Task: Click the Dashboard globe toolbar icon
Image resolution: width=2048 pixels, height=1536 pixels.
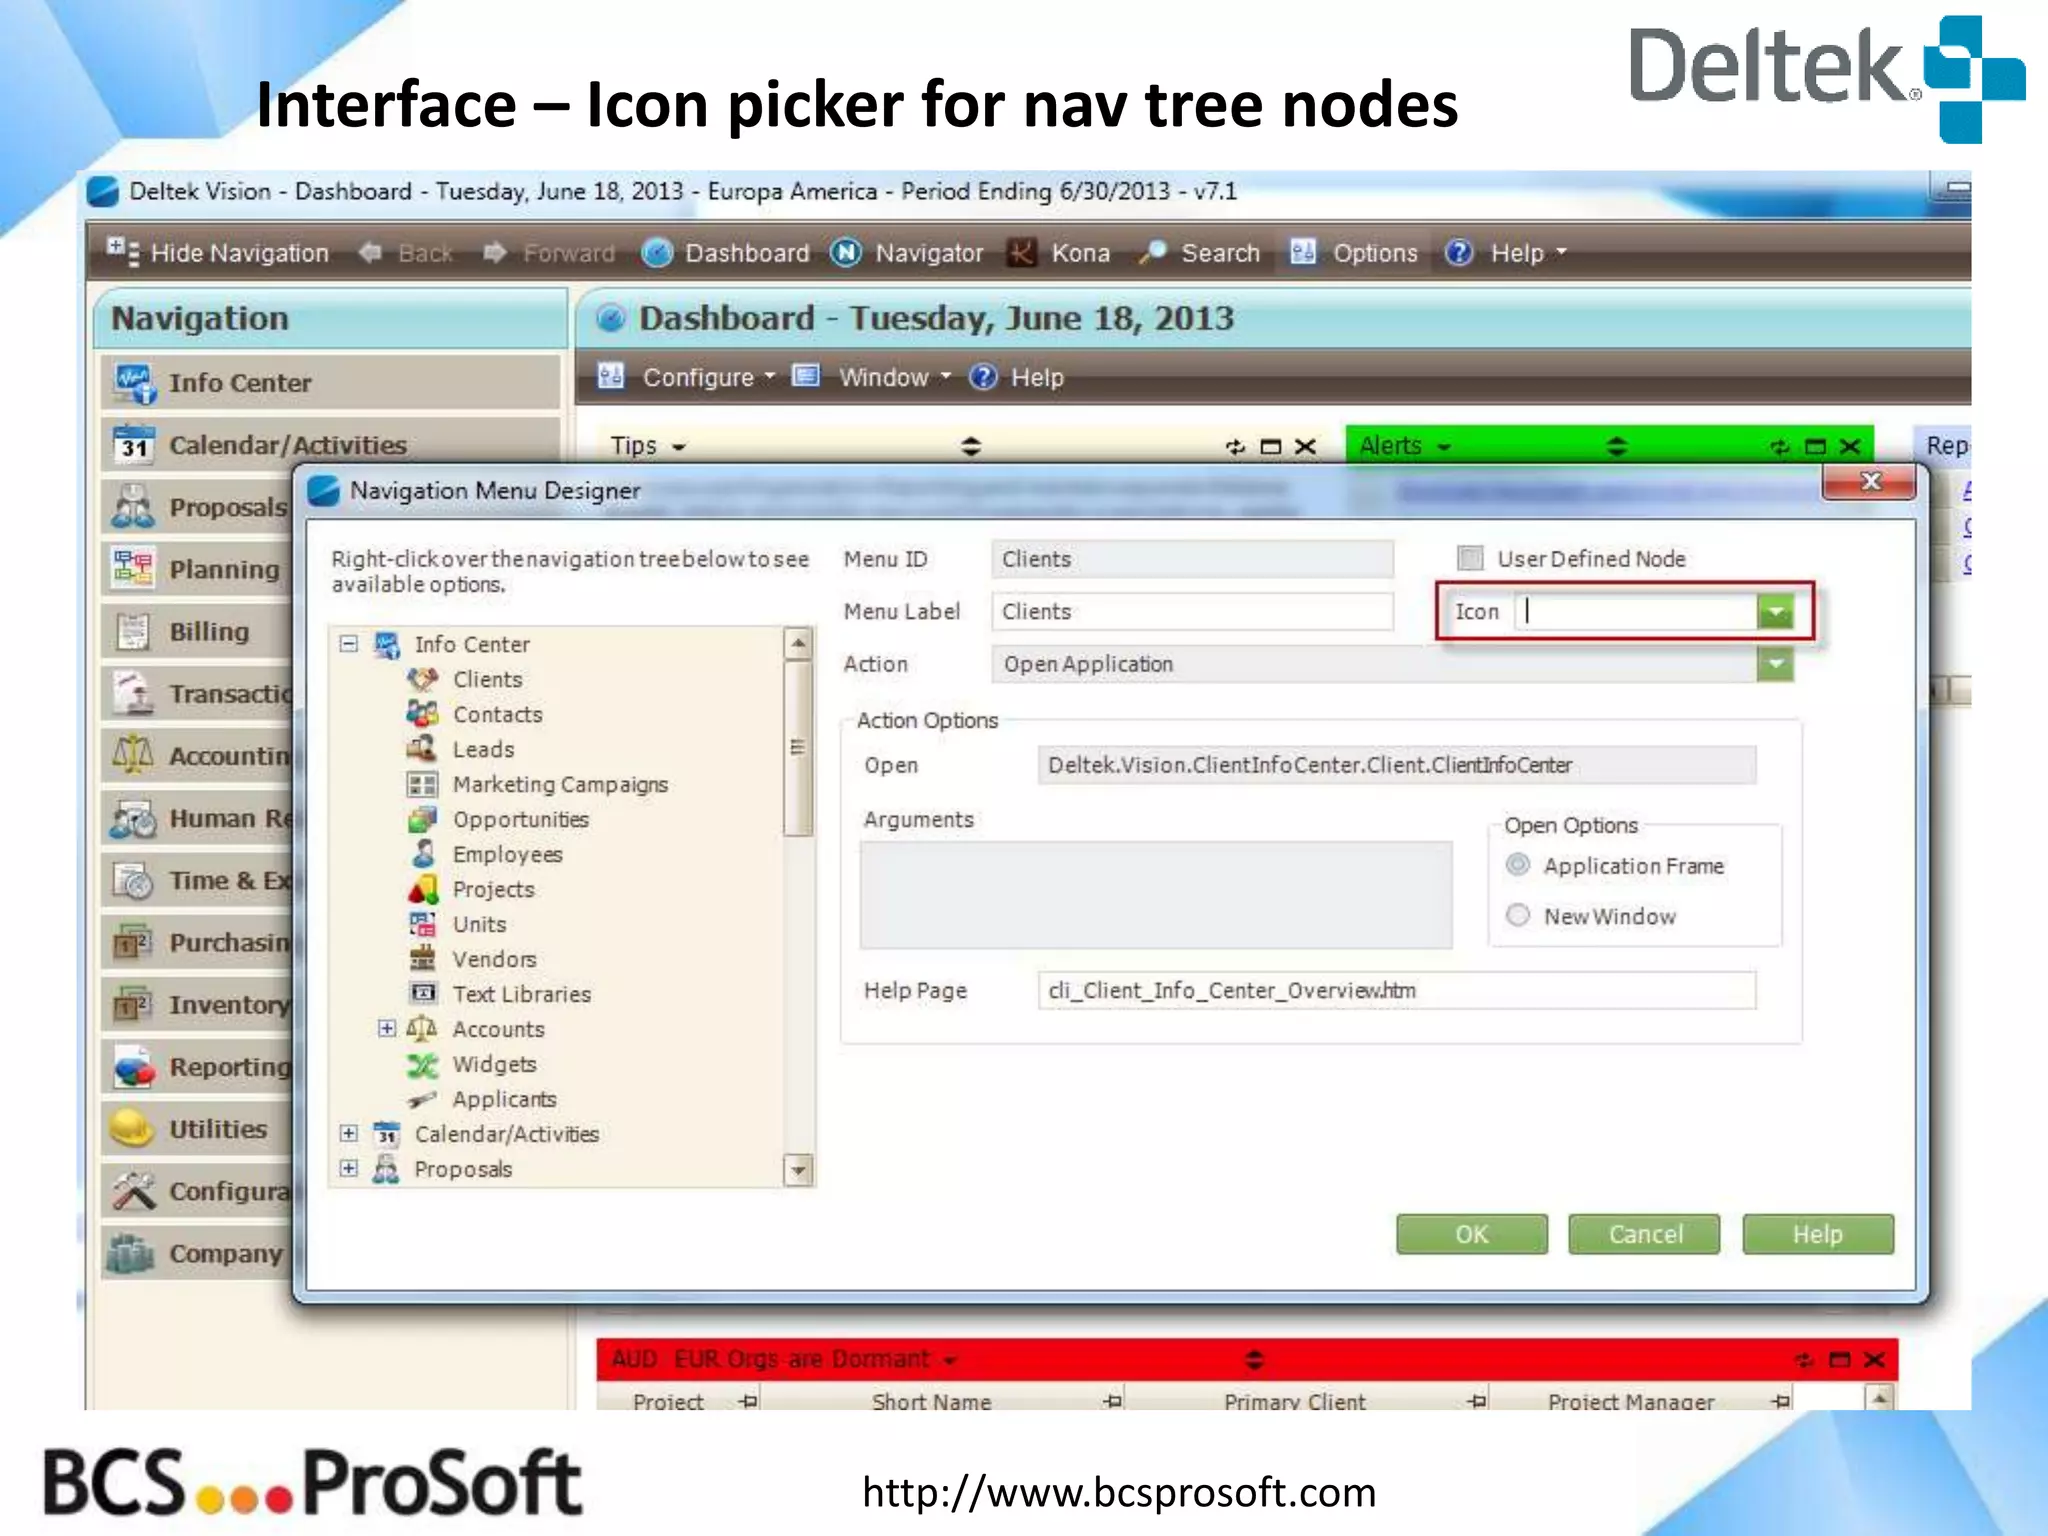Action: click(x=657, y=253)
